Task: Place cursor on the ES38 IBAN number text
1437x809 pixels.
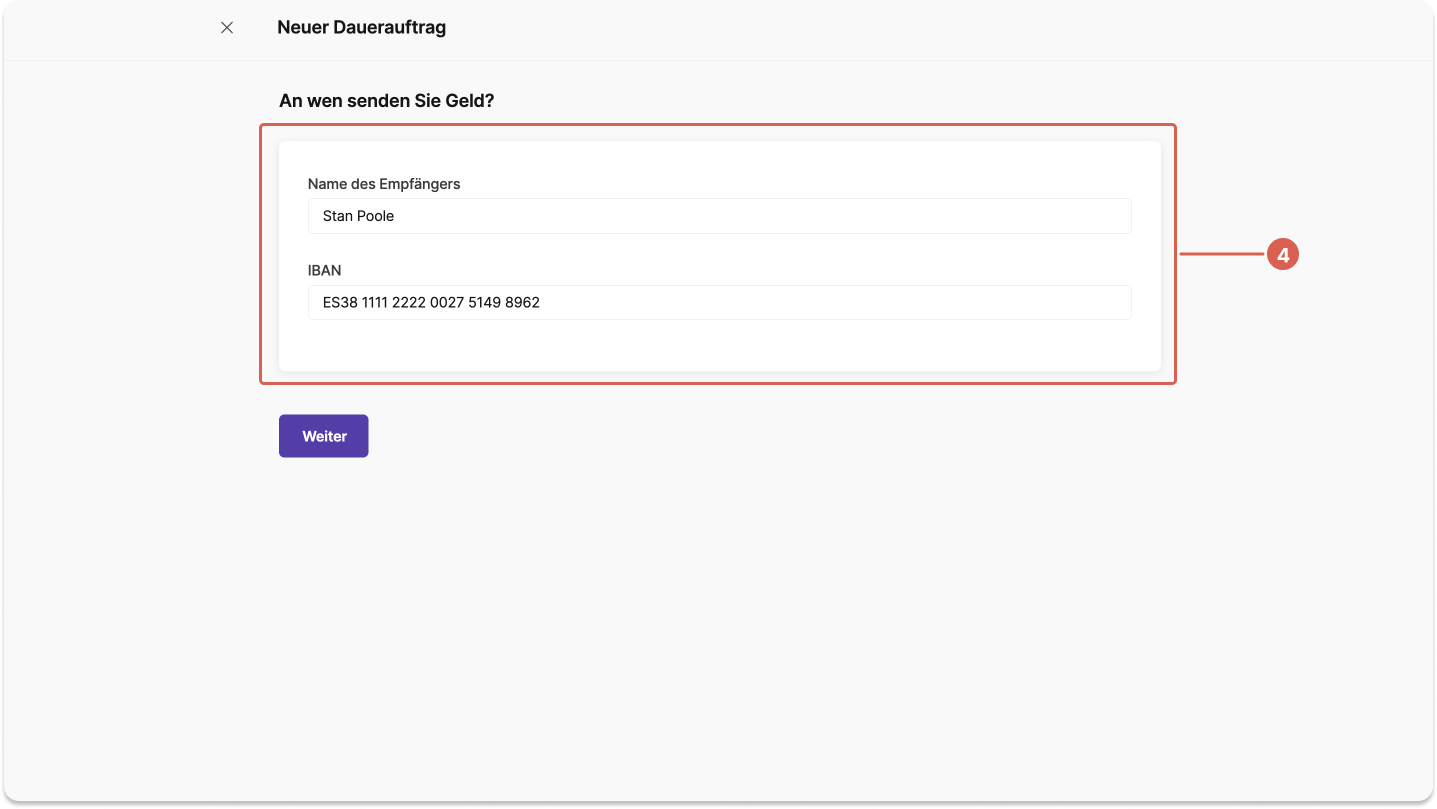Action: pyautogui.click(x=431, y=303)
